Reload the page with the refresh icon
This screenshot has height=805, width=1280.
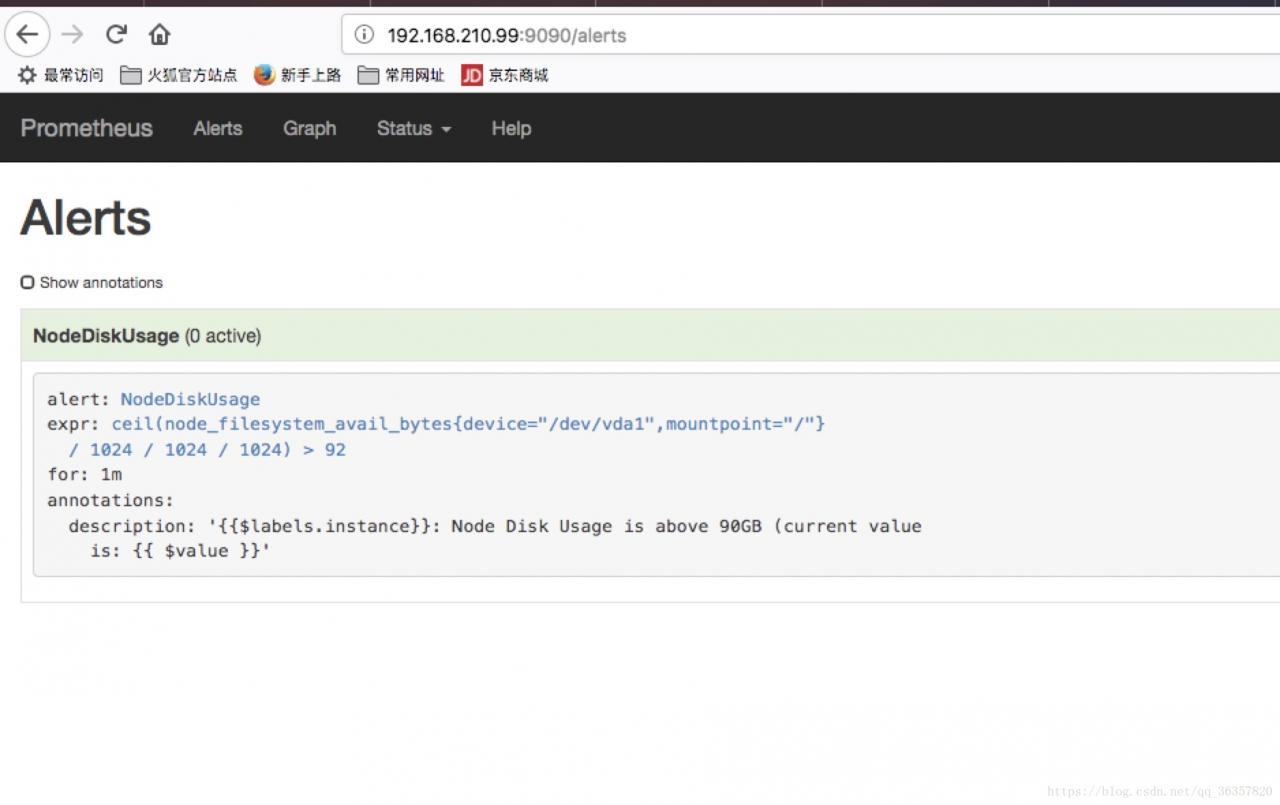[116, 34]
